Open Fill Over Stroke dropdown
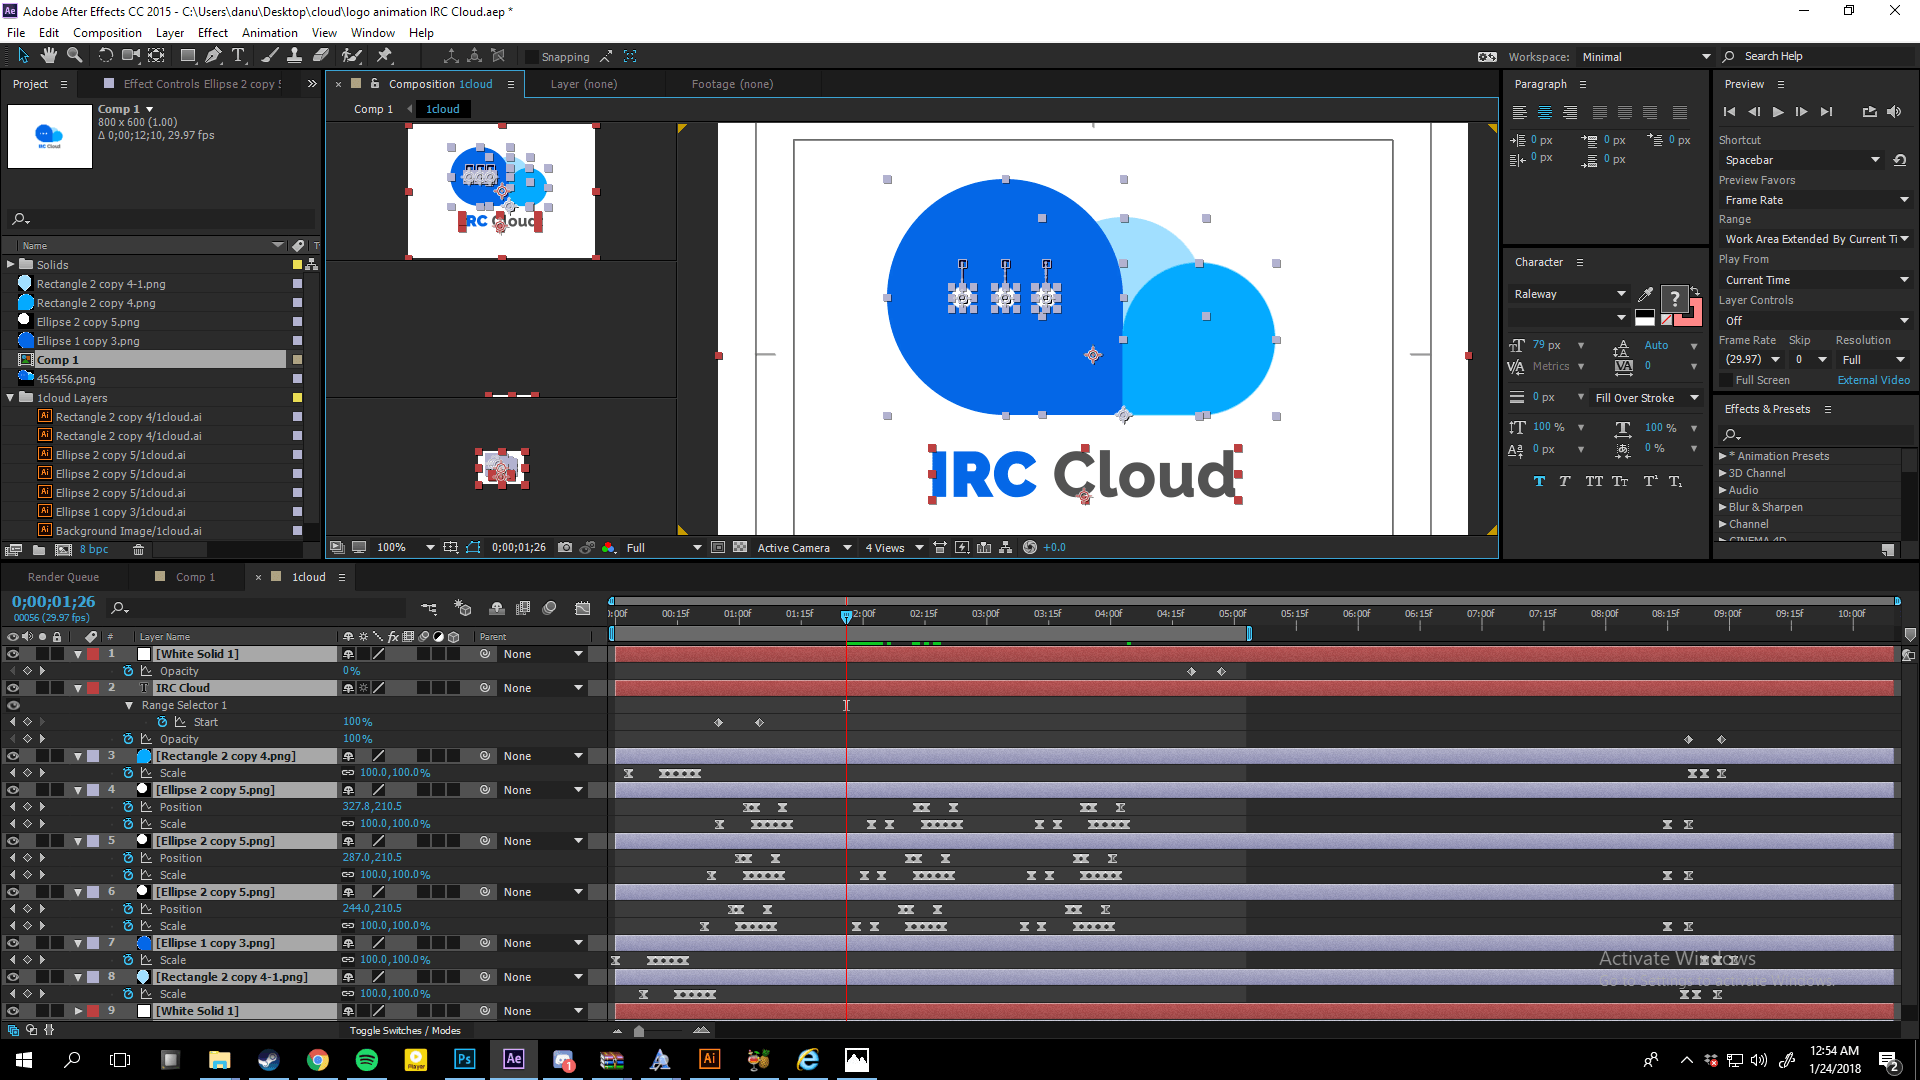Image resolution: width=1920 pixels, height=1080 pixels. (1646, 398)
